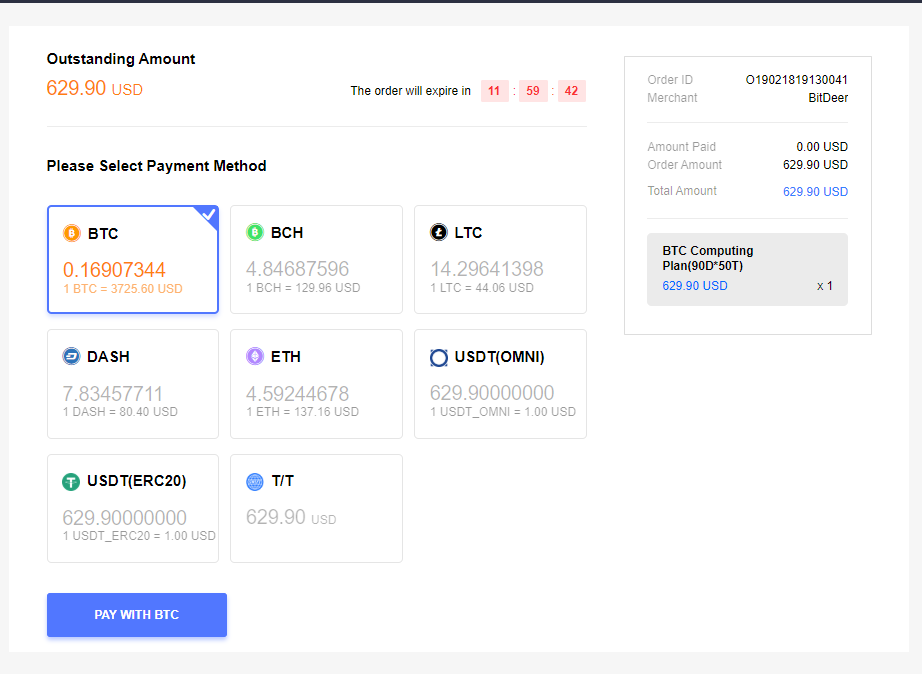Click the orange Bitcoin coin icon
922x674 pixels.
72,233
